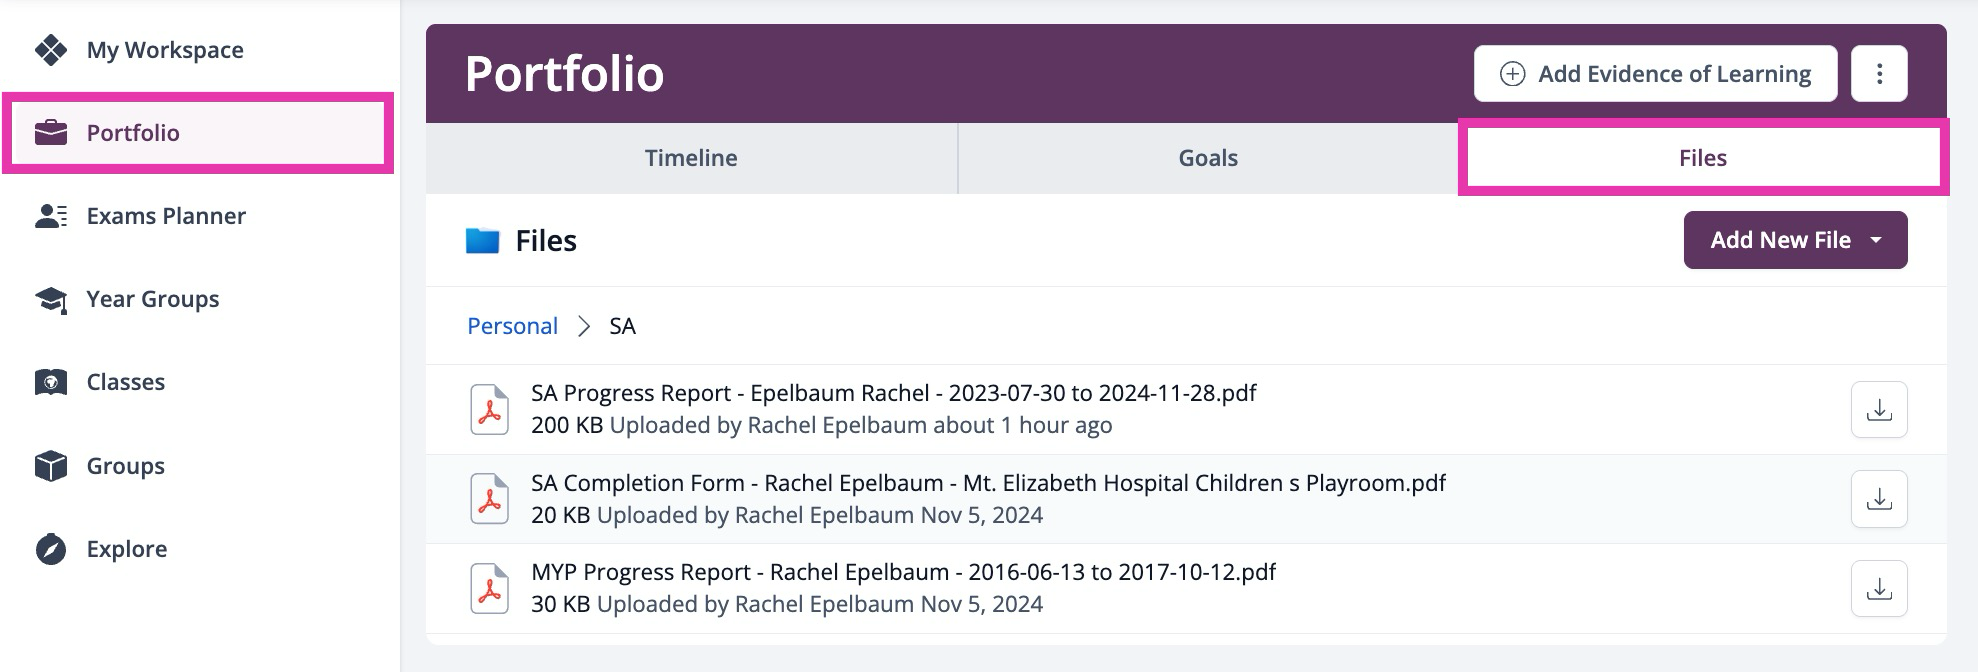Screen dimensions: 1978x672
Task: Click the Groups cube icon
Action: click(x=51, y=466)
